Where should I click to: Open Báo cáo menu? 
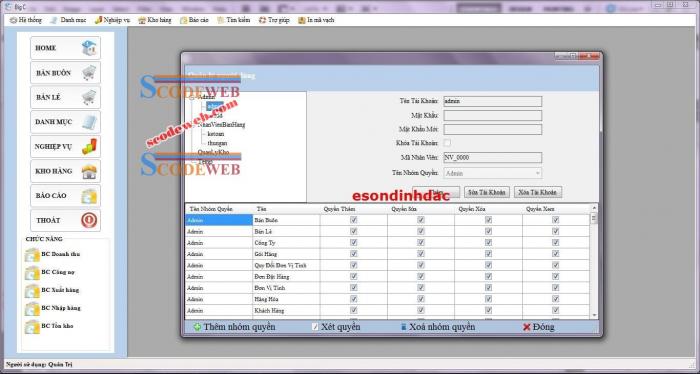tap(194, 20)
